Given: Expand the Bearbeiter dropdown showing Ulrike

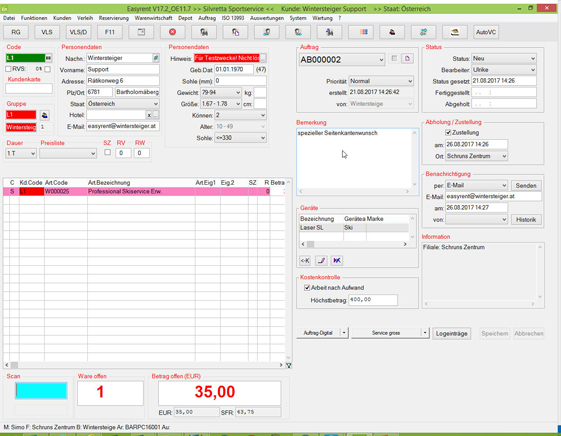Looking at the screenshot, I should pos(504,70).
